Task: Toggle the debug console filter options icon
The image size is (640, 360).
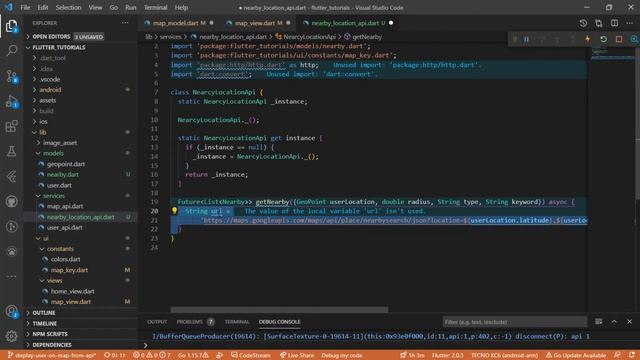Action: click(598, 322)
